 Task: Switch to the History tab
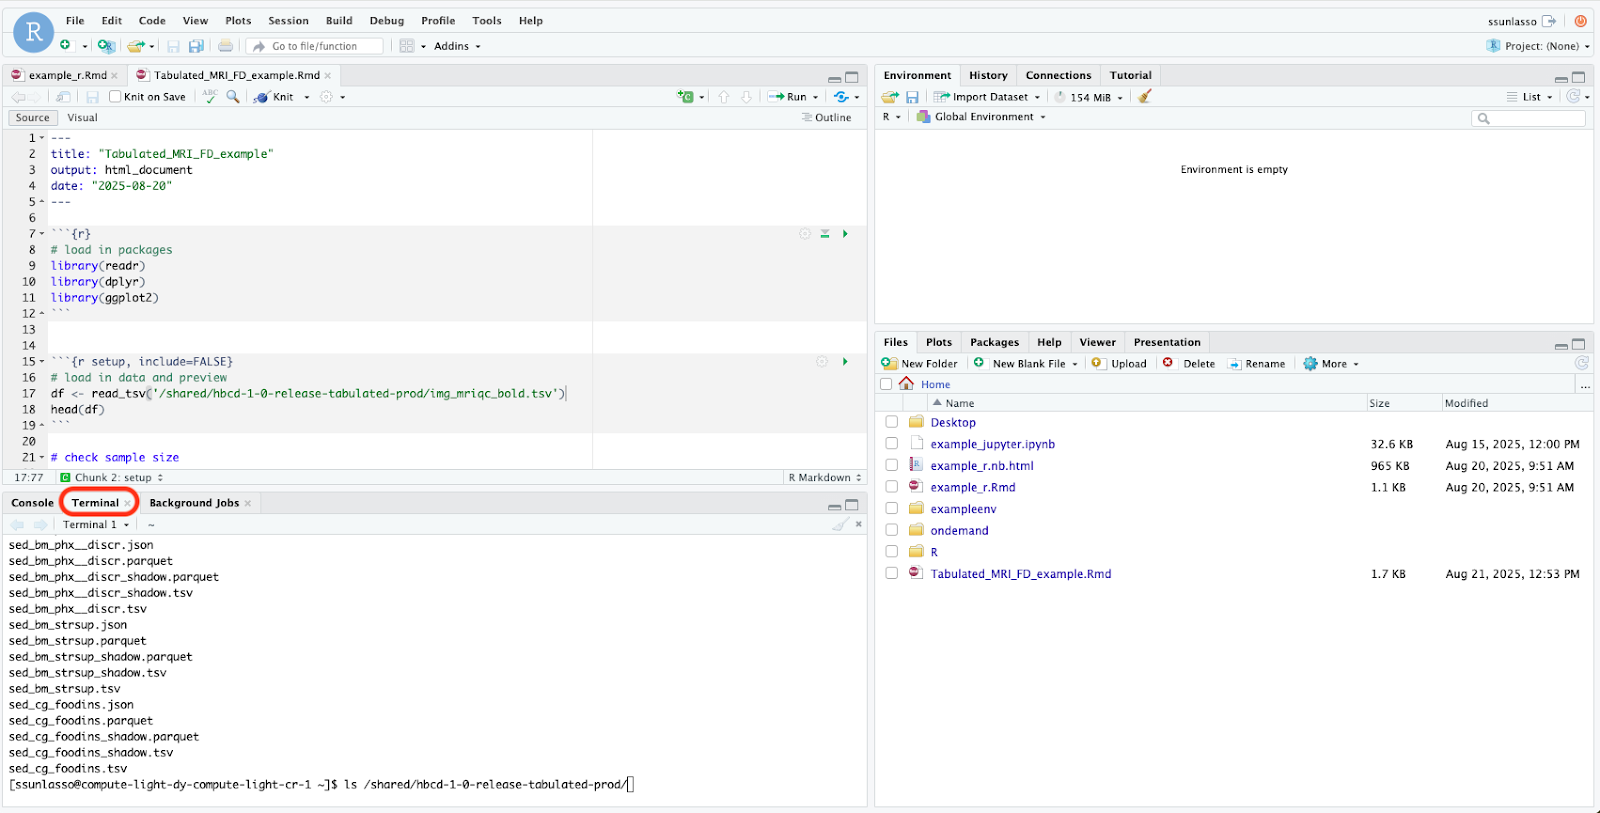(x=988, y=75)
